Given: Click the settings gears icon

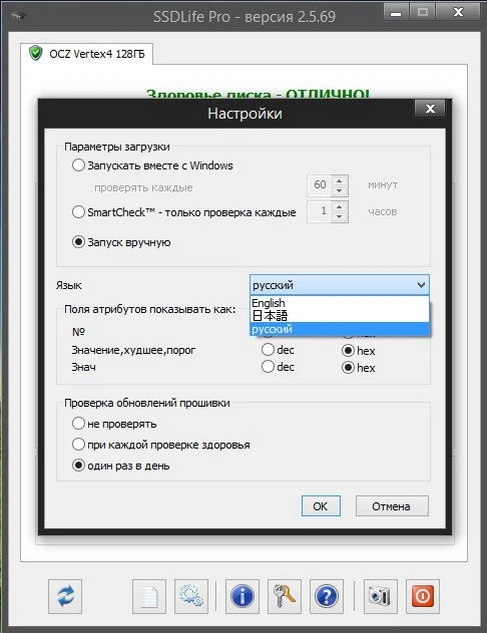Looking at the screenshot, I should 191,596.
